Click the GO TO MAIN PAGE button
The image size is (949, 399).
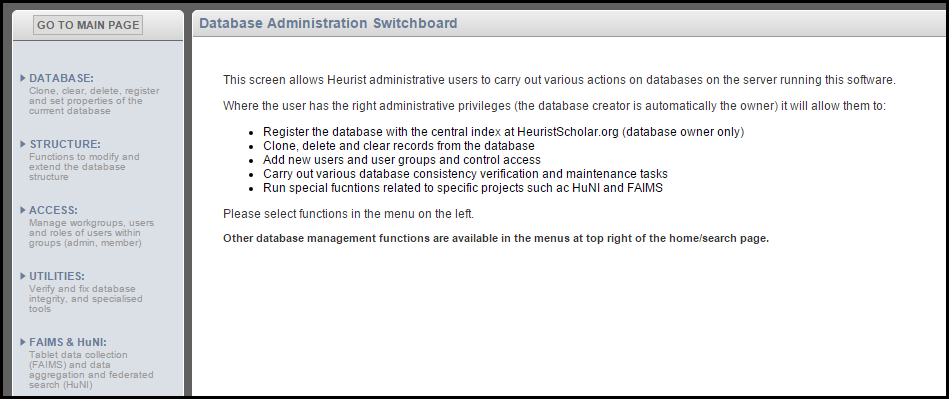(88, 25)
